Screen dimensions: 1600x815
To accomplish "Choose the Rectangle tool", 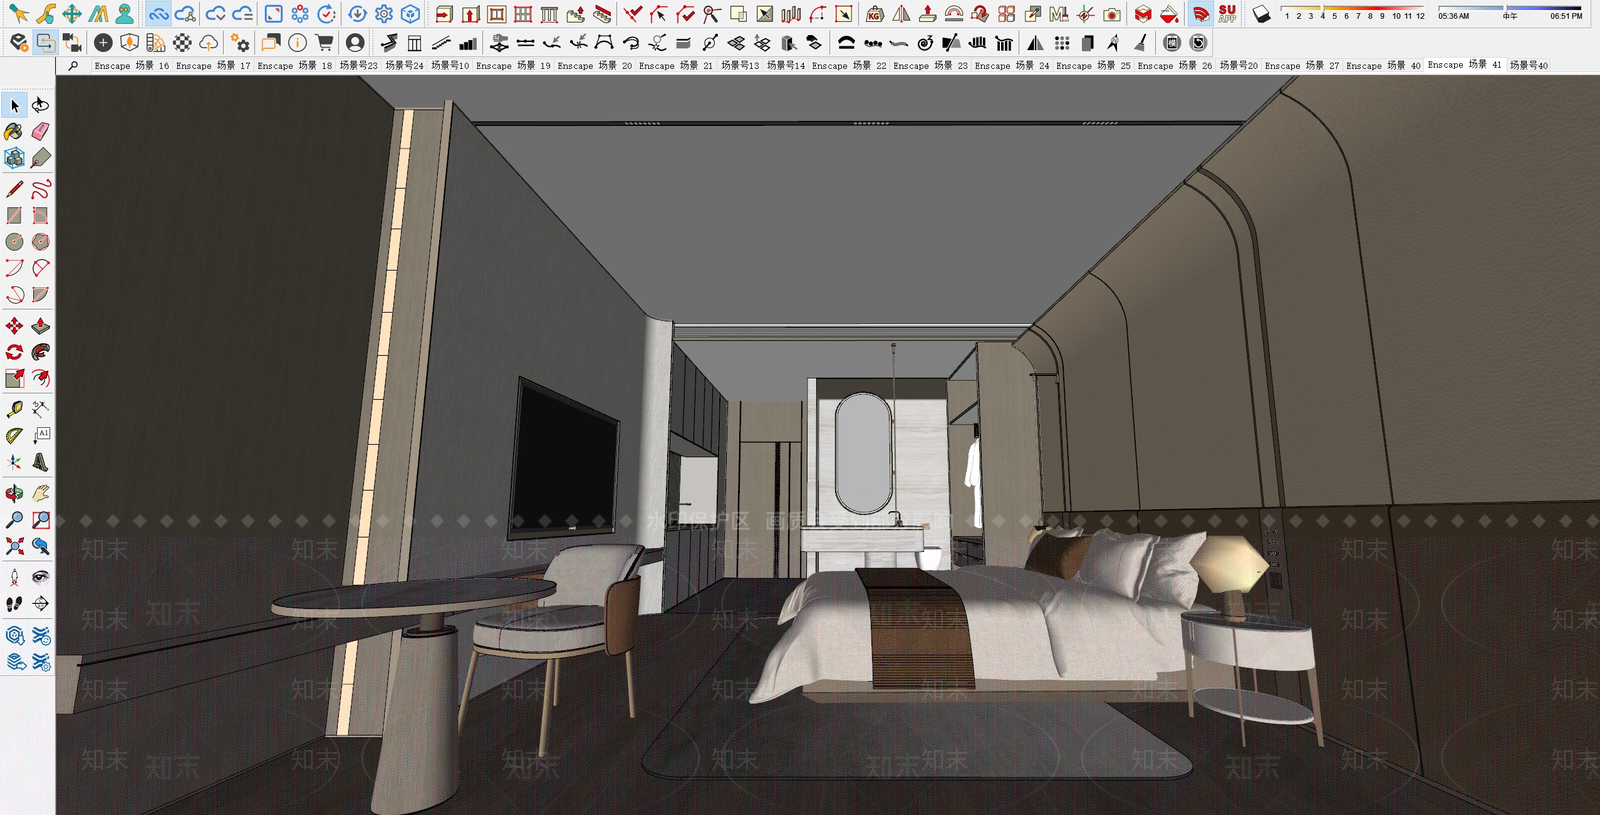I will tap(14, 216).
